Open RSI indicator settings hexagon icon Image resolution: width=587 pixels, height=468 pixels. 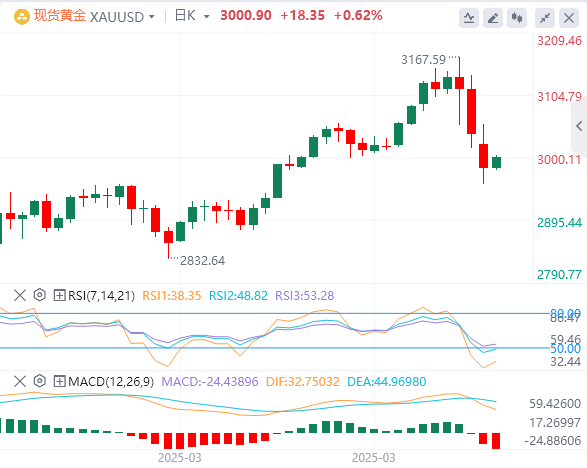(x=40, y=295)
